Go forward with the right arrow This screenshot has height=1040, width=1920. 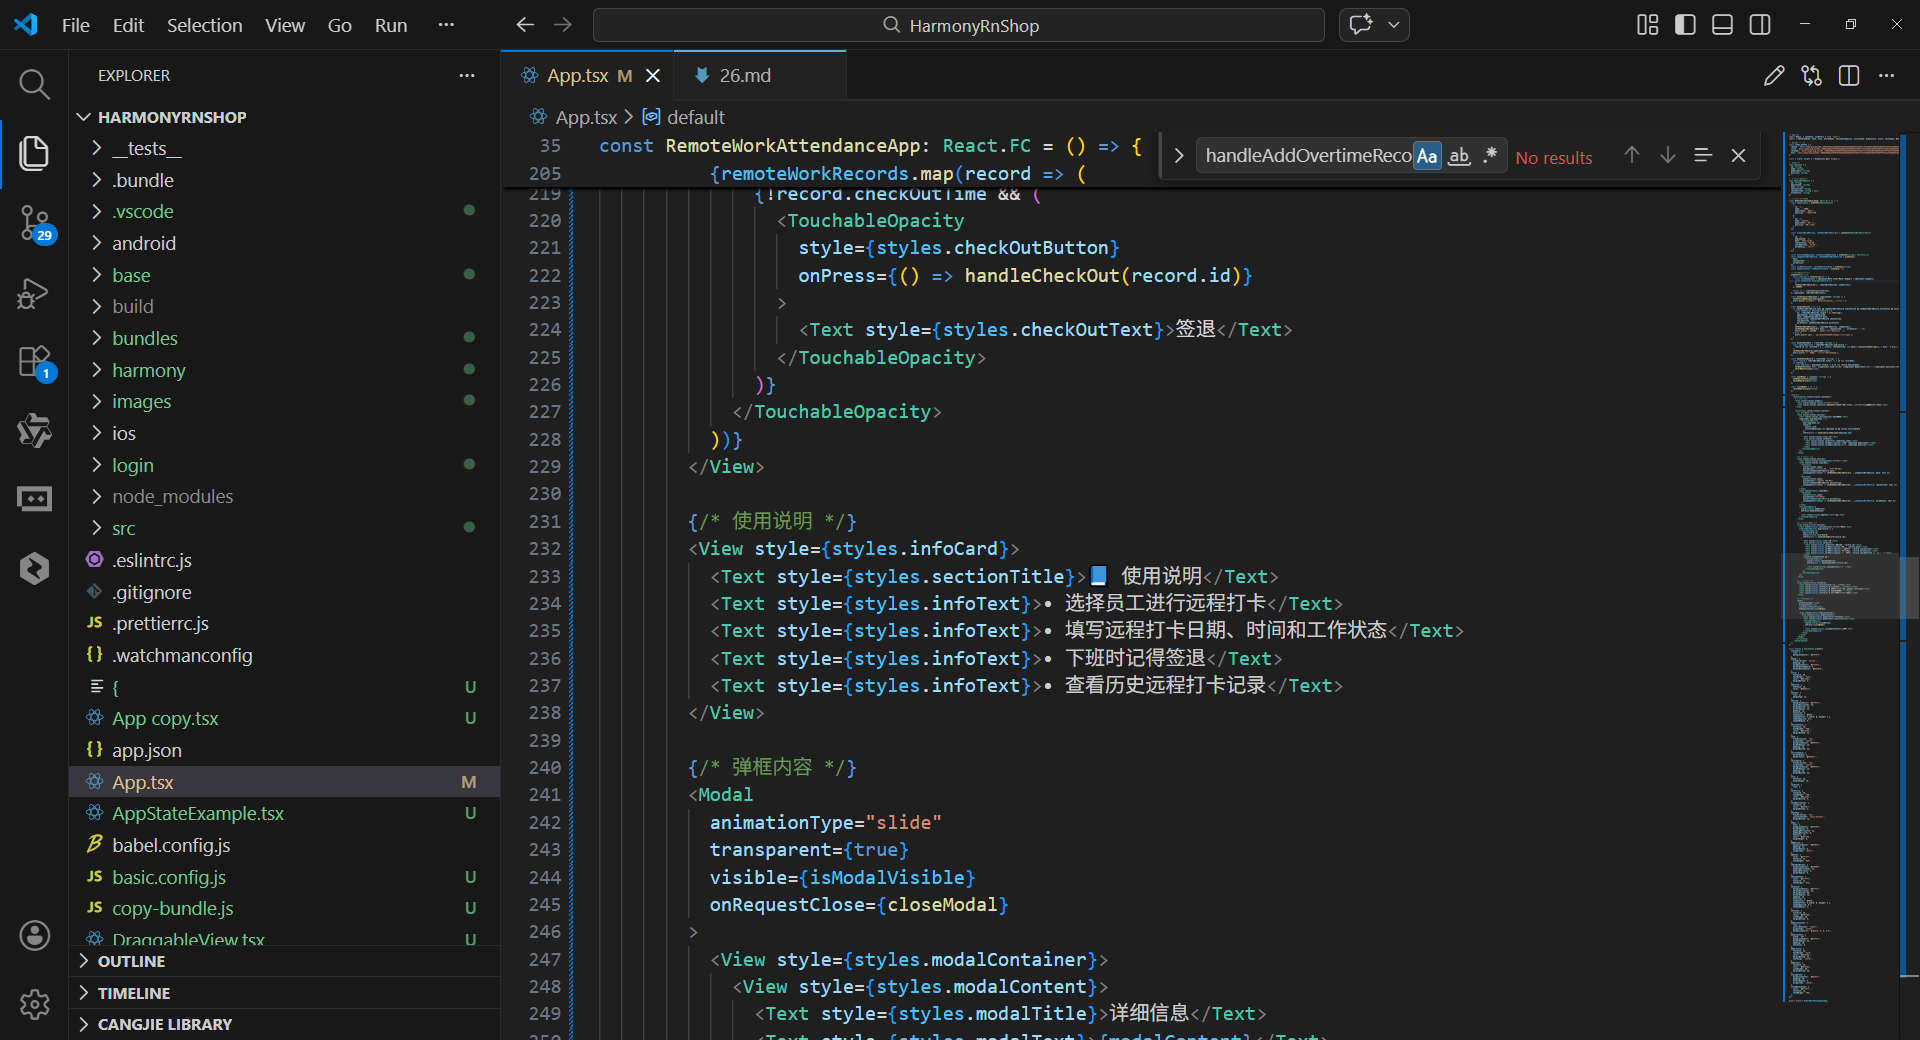coord(563,25)
